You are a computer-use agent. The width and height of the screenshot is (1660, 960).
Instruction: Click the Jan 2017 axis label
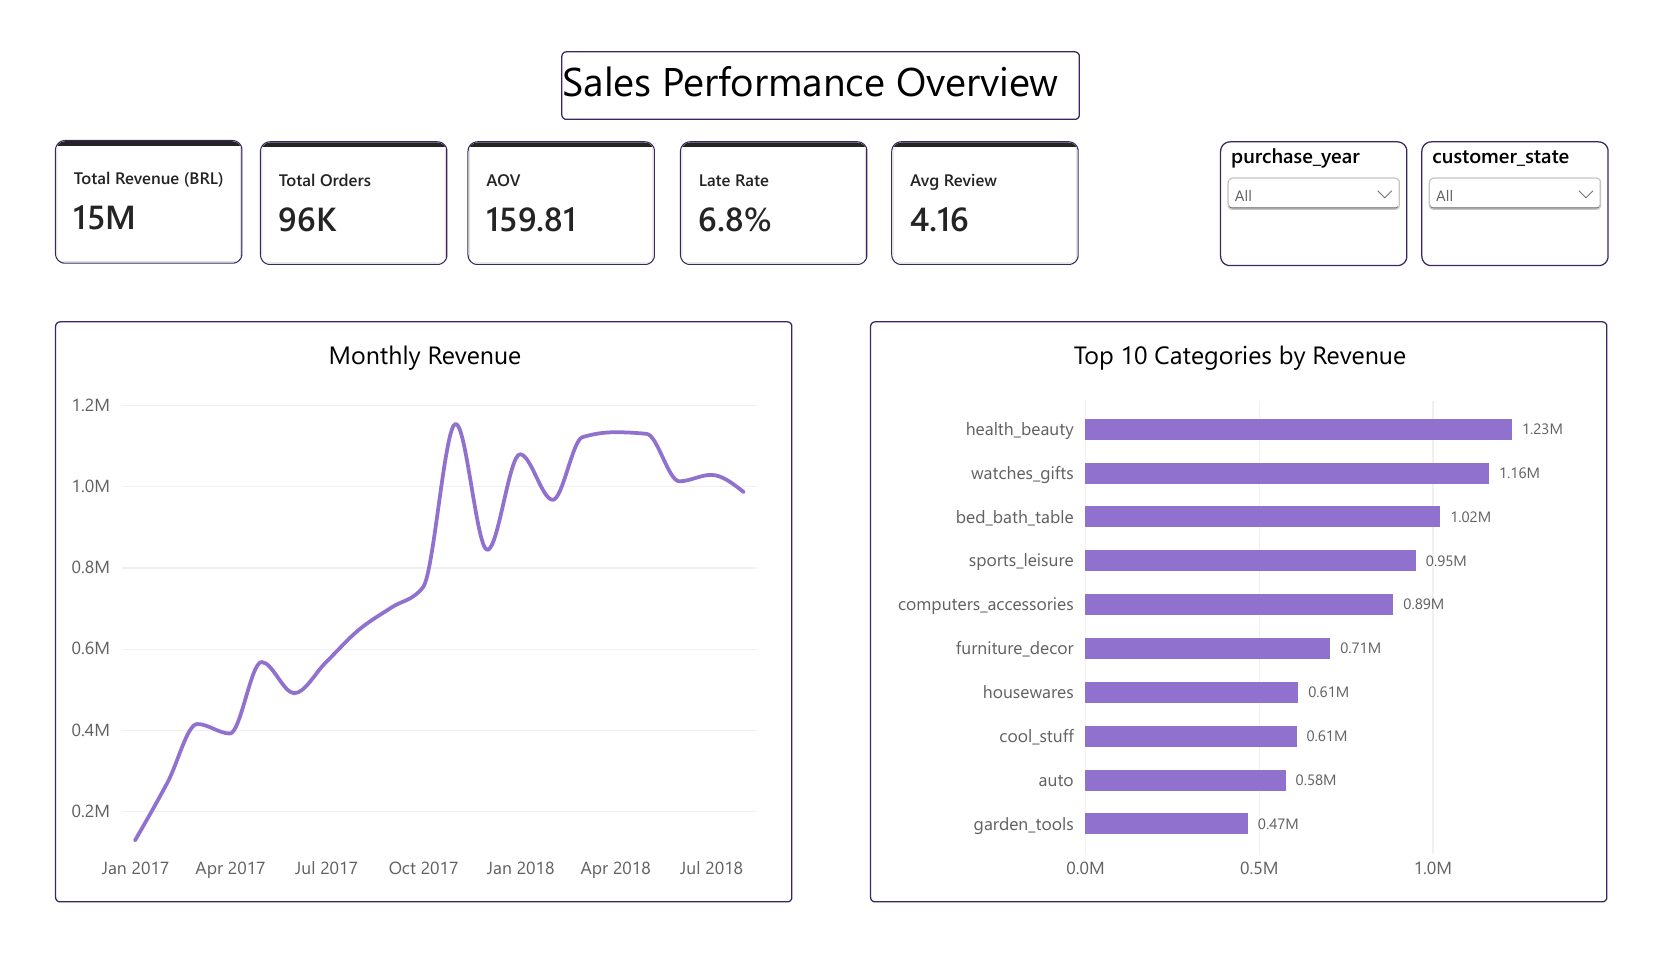[135, 868]
